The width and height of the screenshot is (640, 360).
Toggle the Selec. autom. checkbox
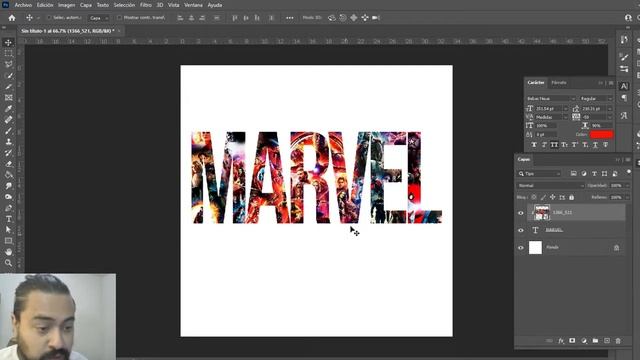click(x=49, y=18)
